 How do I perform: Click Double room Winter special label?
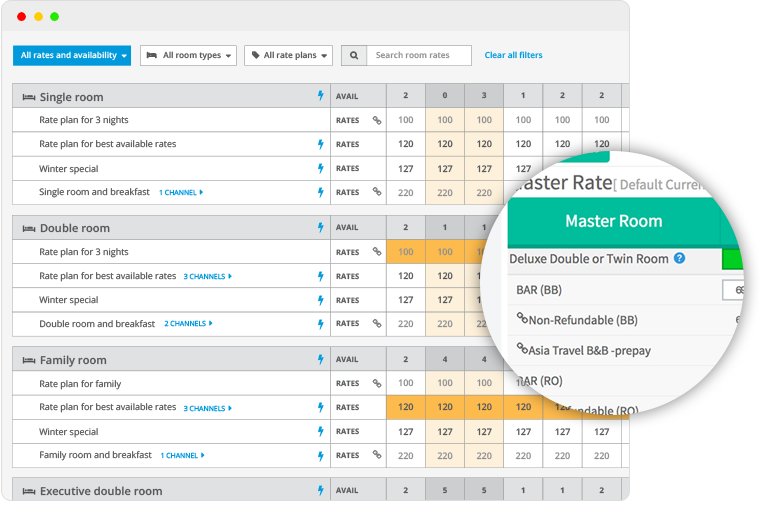pyautogui.click(x=68, y=300)
